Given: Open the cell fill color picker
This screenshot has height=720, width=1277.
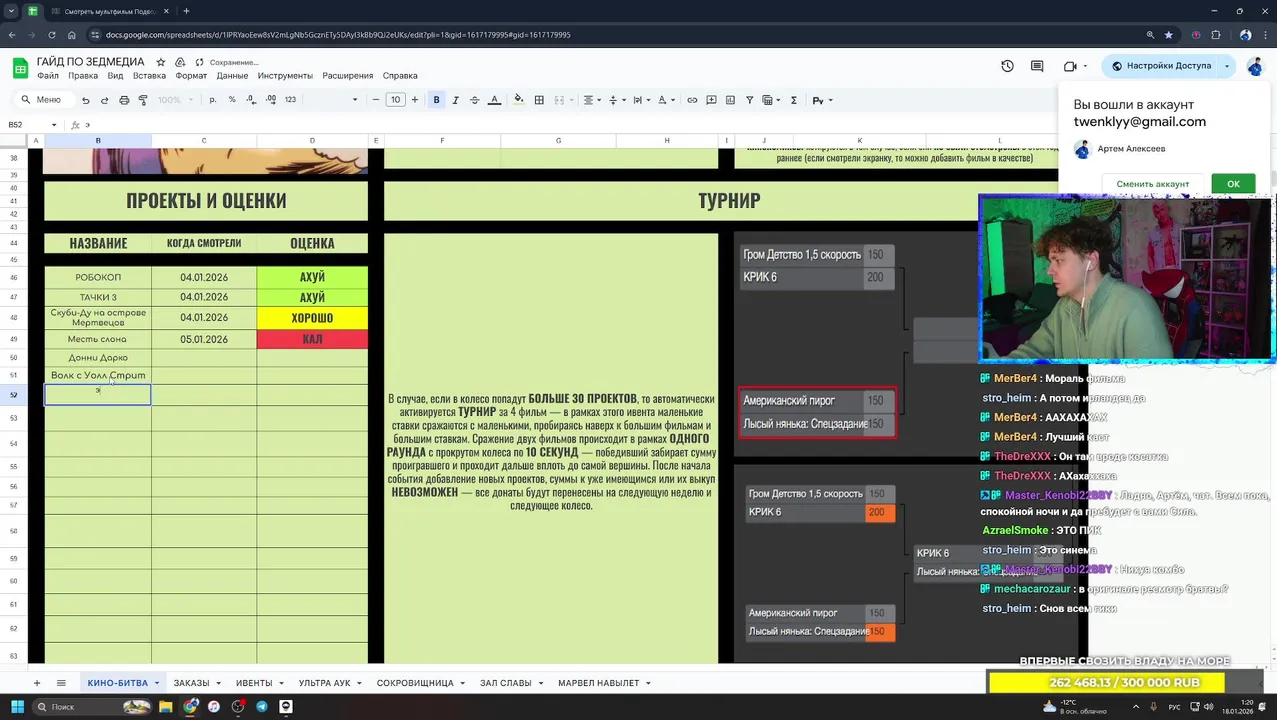Looking at the screenshot, I should (x=518, y=100).
